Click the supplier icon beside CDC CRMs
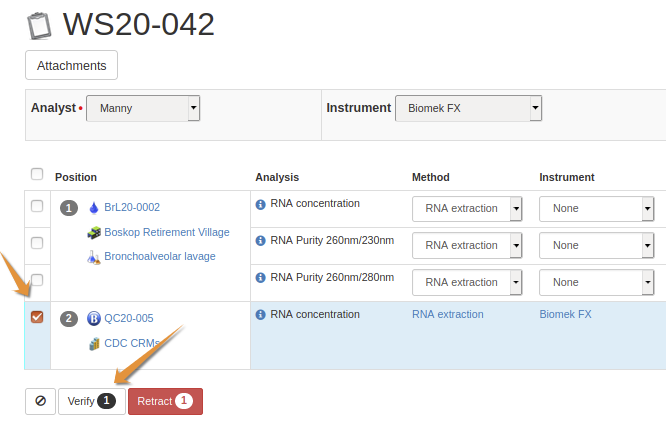 tap(94, 344)
